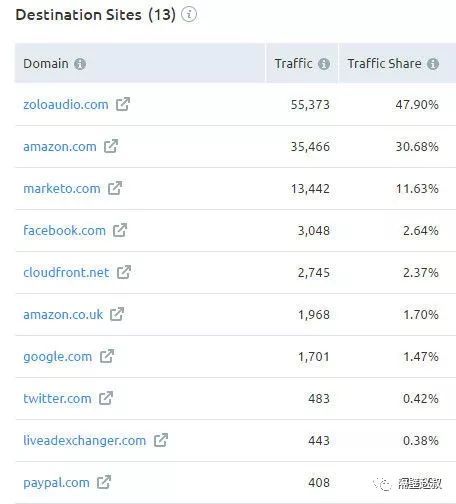This screenshot has width=456, height=504.
Task: Open zoloaudio.com external link icon
Action: coord(123,104)
